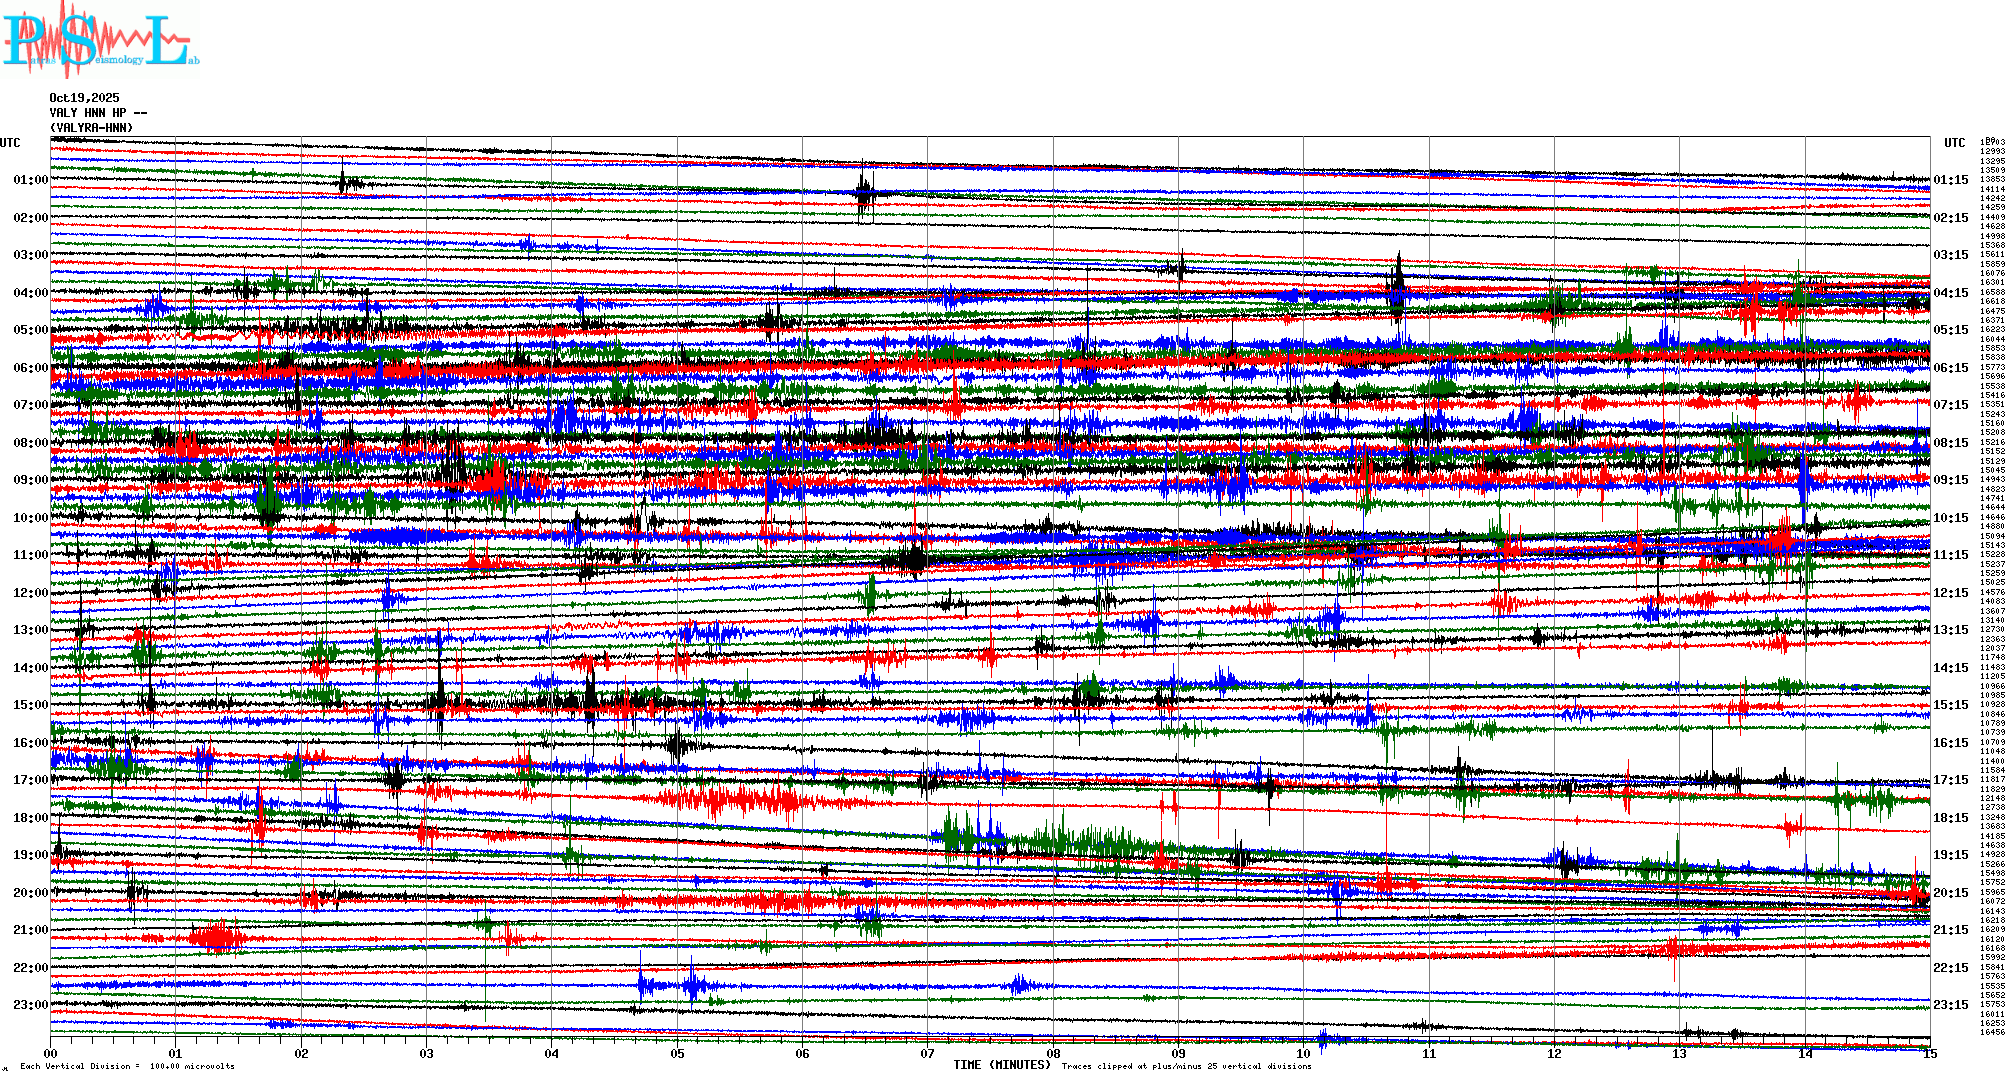Viewport: 2010px width, 1080px height.
Task: Click minute 05 on the bottom axis
Action: (677, 1054)
